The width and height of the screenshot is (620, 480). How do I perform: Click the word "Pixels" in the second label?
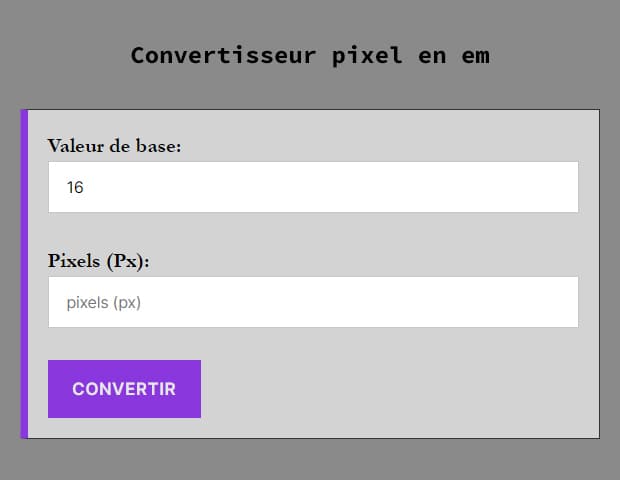pyautogui.click(x=77, y=261)
